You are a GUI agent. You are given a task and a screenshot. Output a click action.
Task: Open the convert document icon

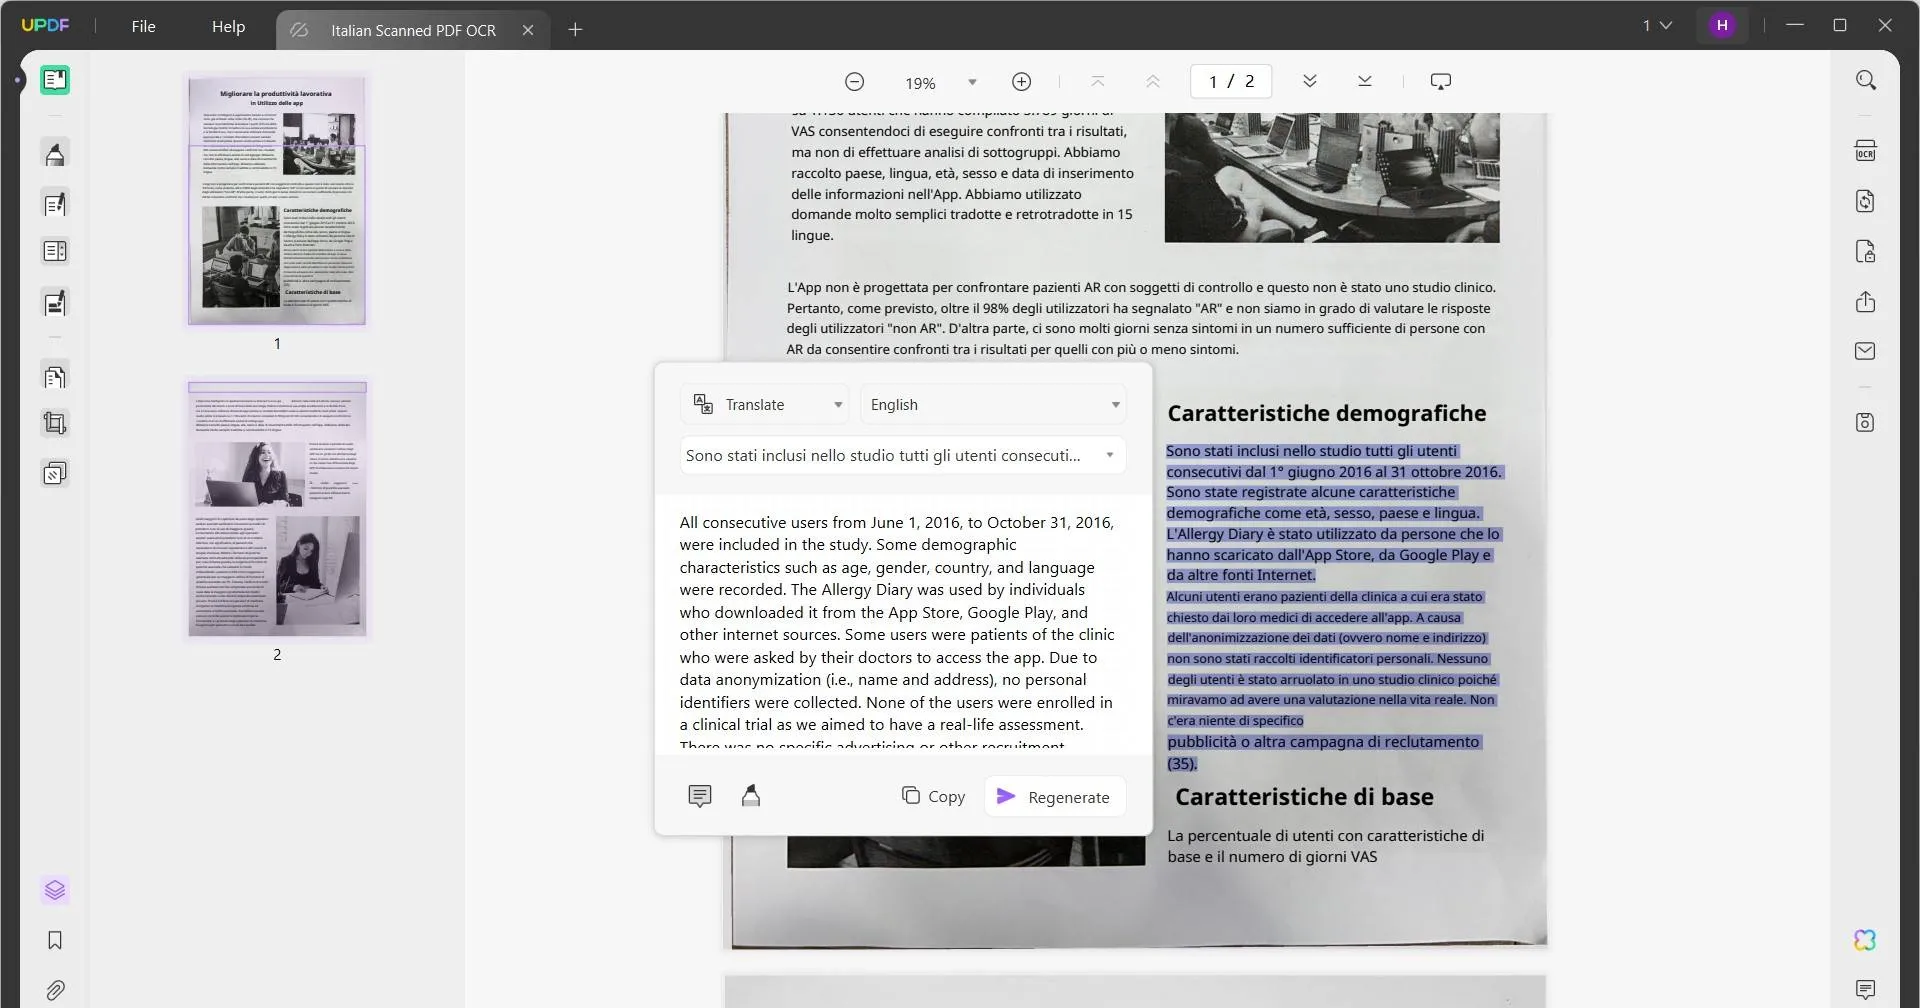[1866, 201]
